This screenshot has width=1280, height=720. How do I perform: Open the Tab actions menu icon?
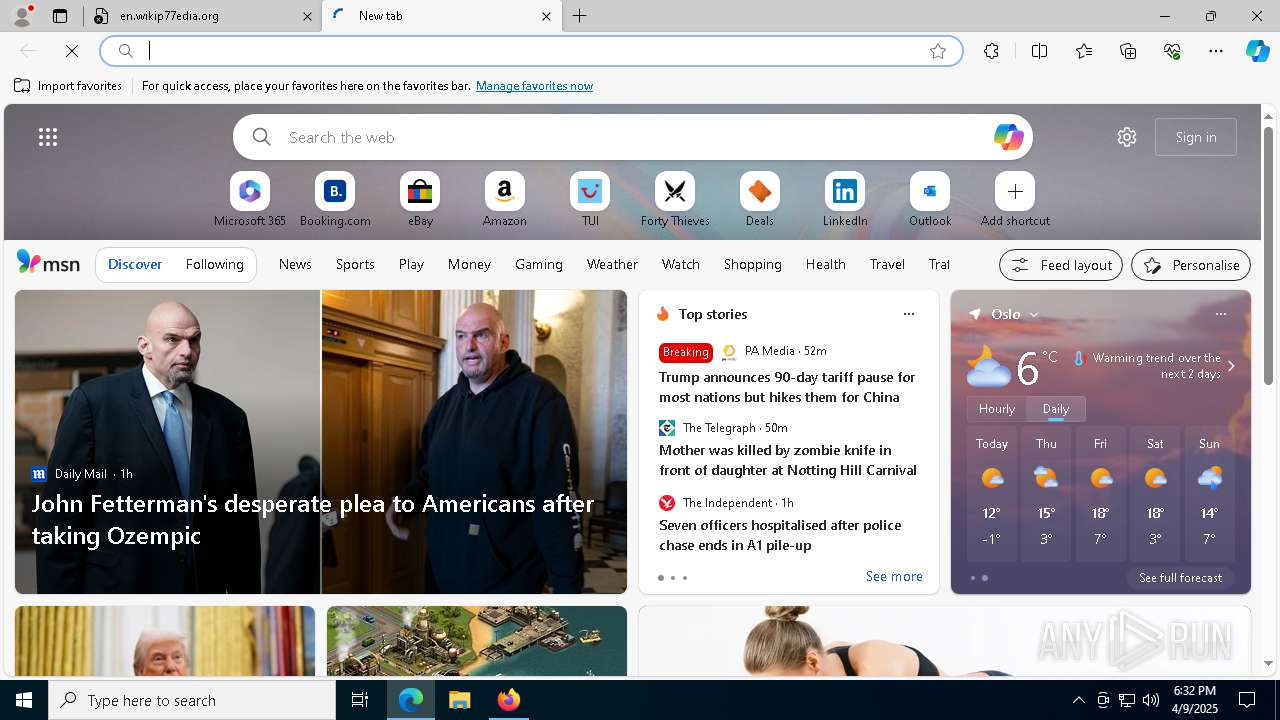[60, 16]
